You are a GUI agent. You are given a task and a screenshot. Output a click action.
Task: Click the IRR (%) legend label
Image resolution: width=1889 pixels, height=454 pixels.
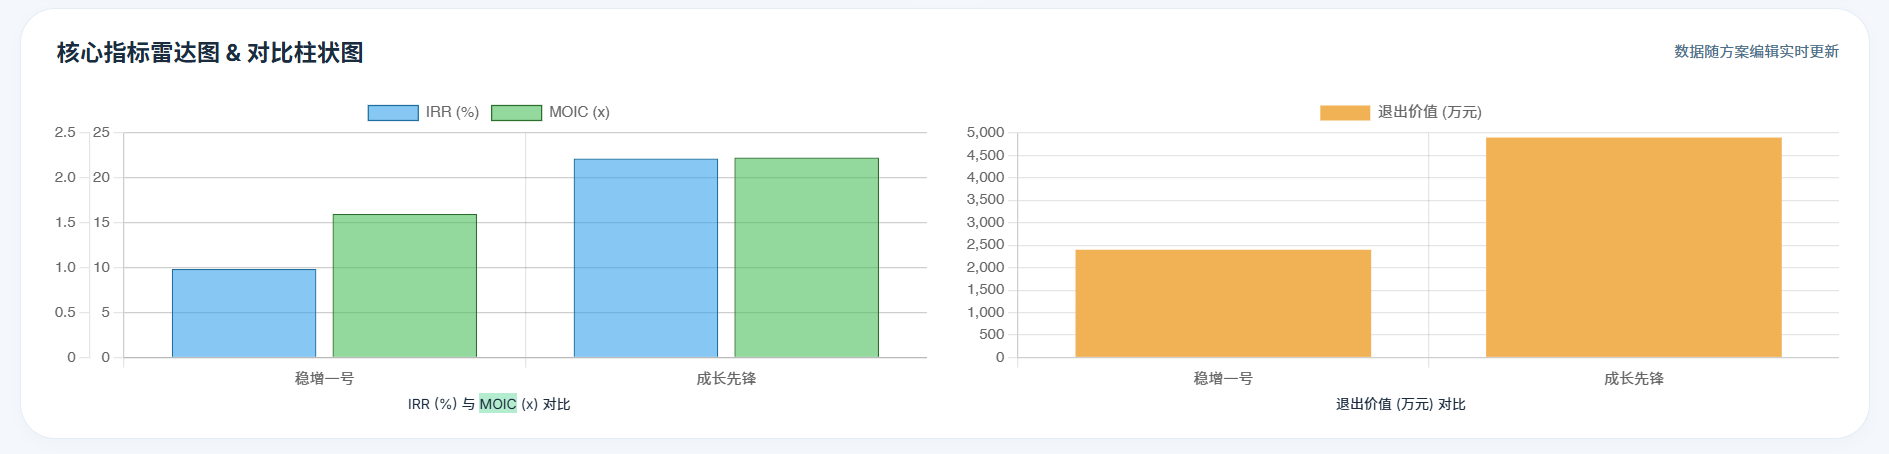click(452, 112)
